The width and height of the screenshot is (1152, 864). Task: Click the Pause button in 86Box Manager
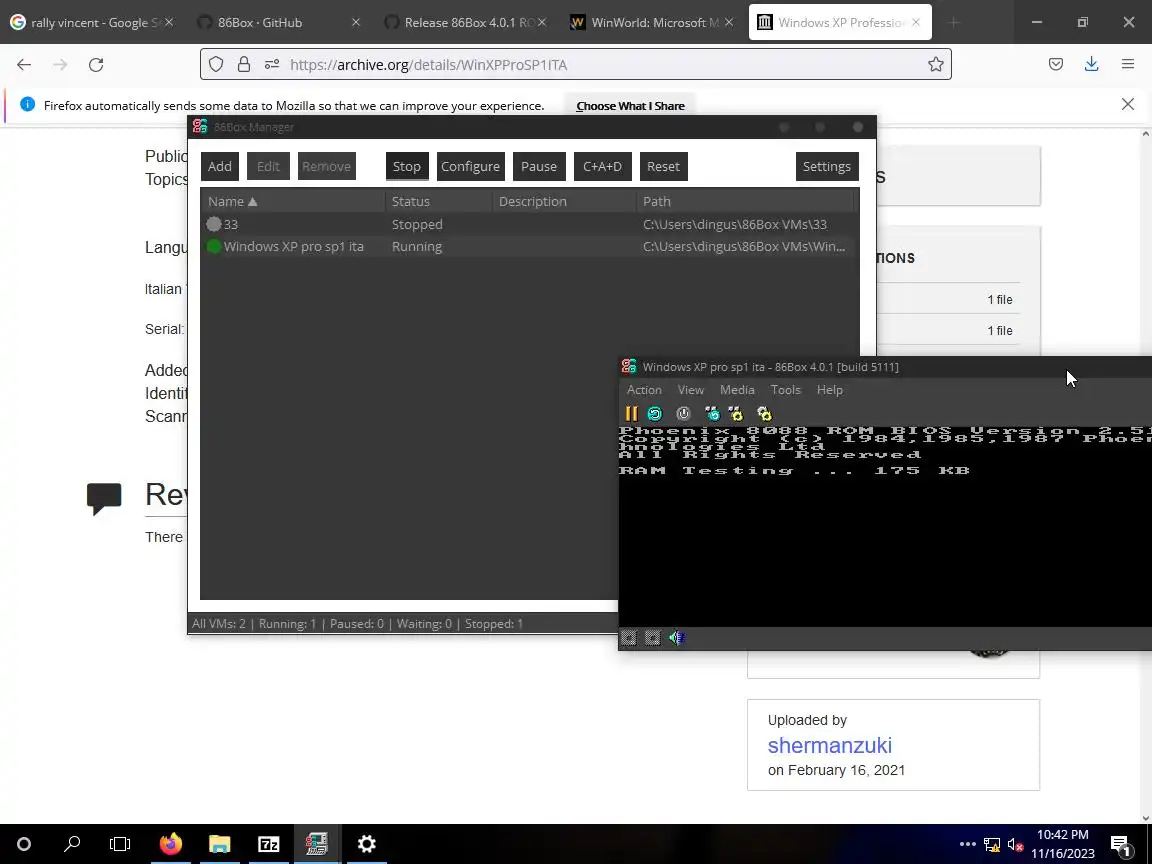coord(539,166)
